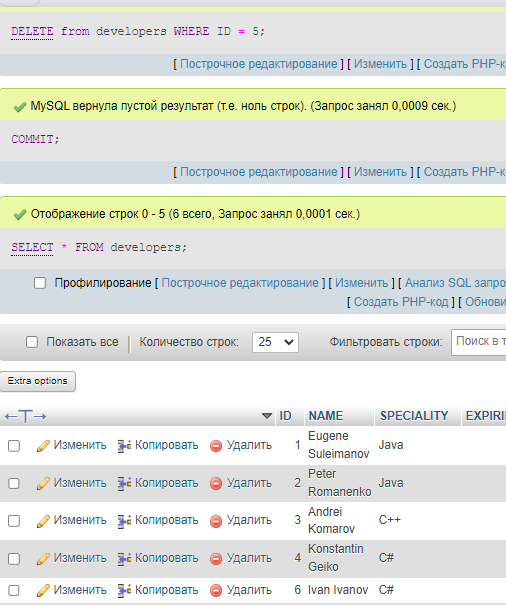Click the green checkmark icon beside Отображение строк message
This screenshot has width=506, height=605.
tap(20, 214)
